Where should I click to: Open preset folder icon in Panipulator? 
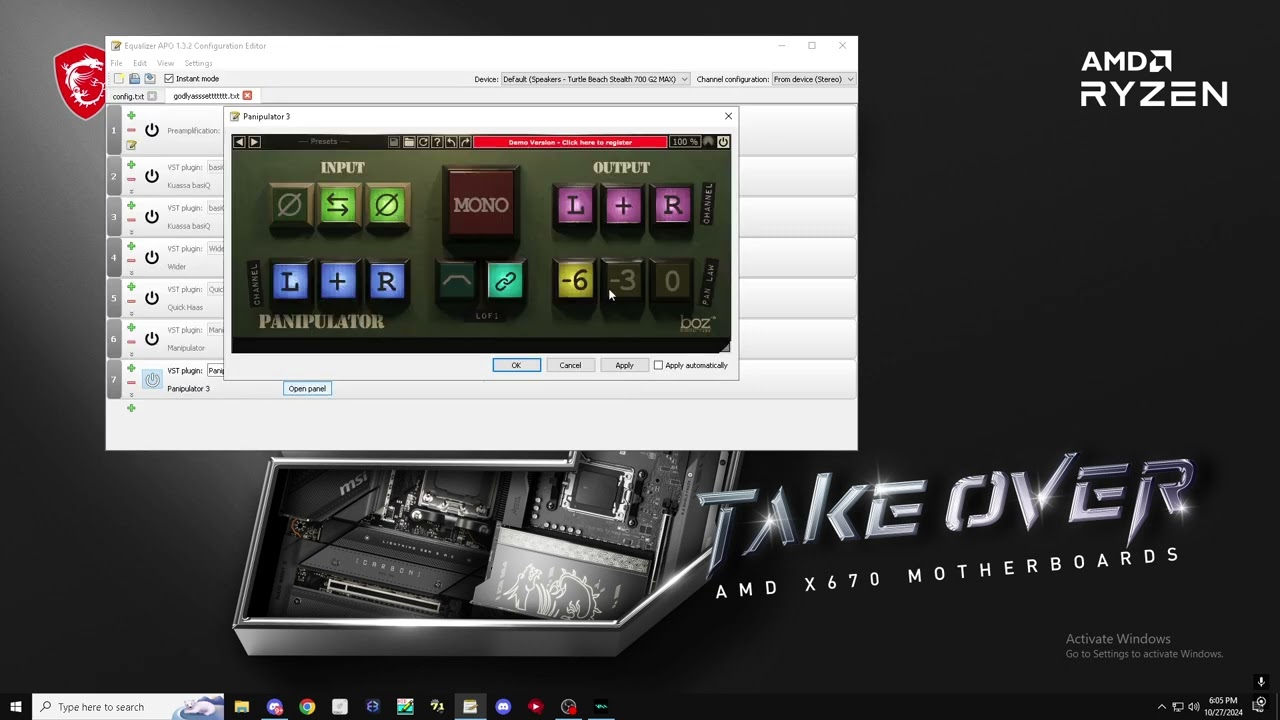tap(409, 142)
